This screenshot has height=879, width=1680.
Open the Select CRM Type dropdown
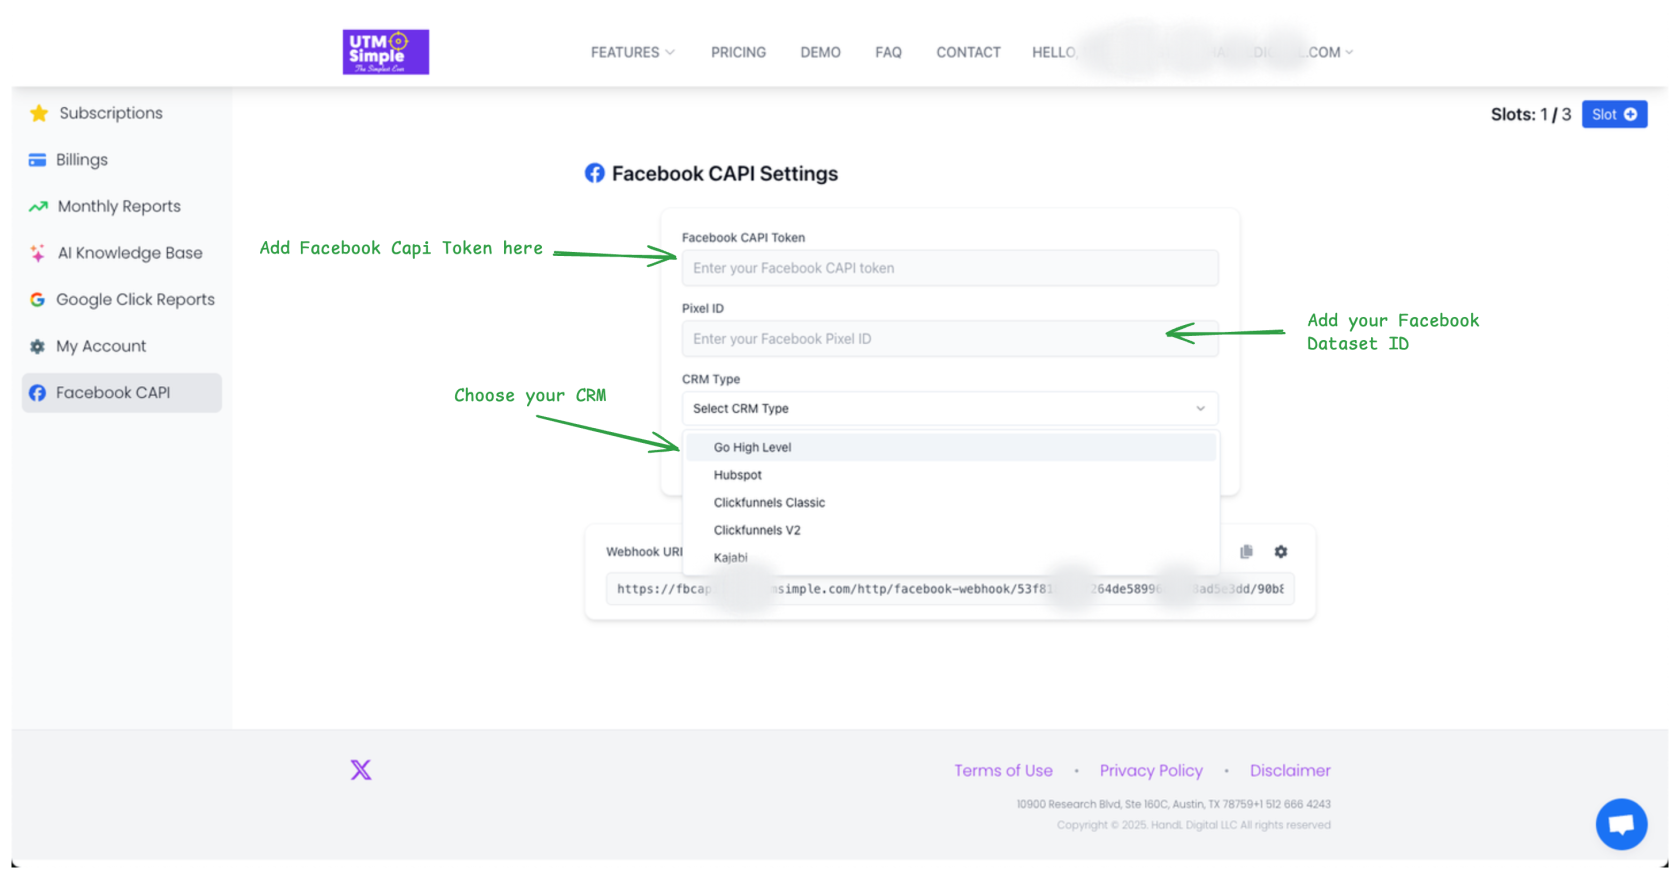coord(949,409)
